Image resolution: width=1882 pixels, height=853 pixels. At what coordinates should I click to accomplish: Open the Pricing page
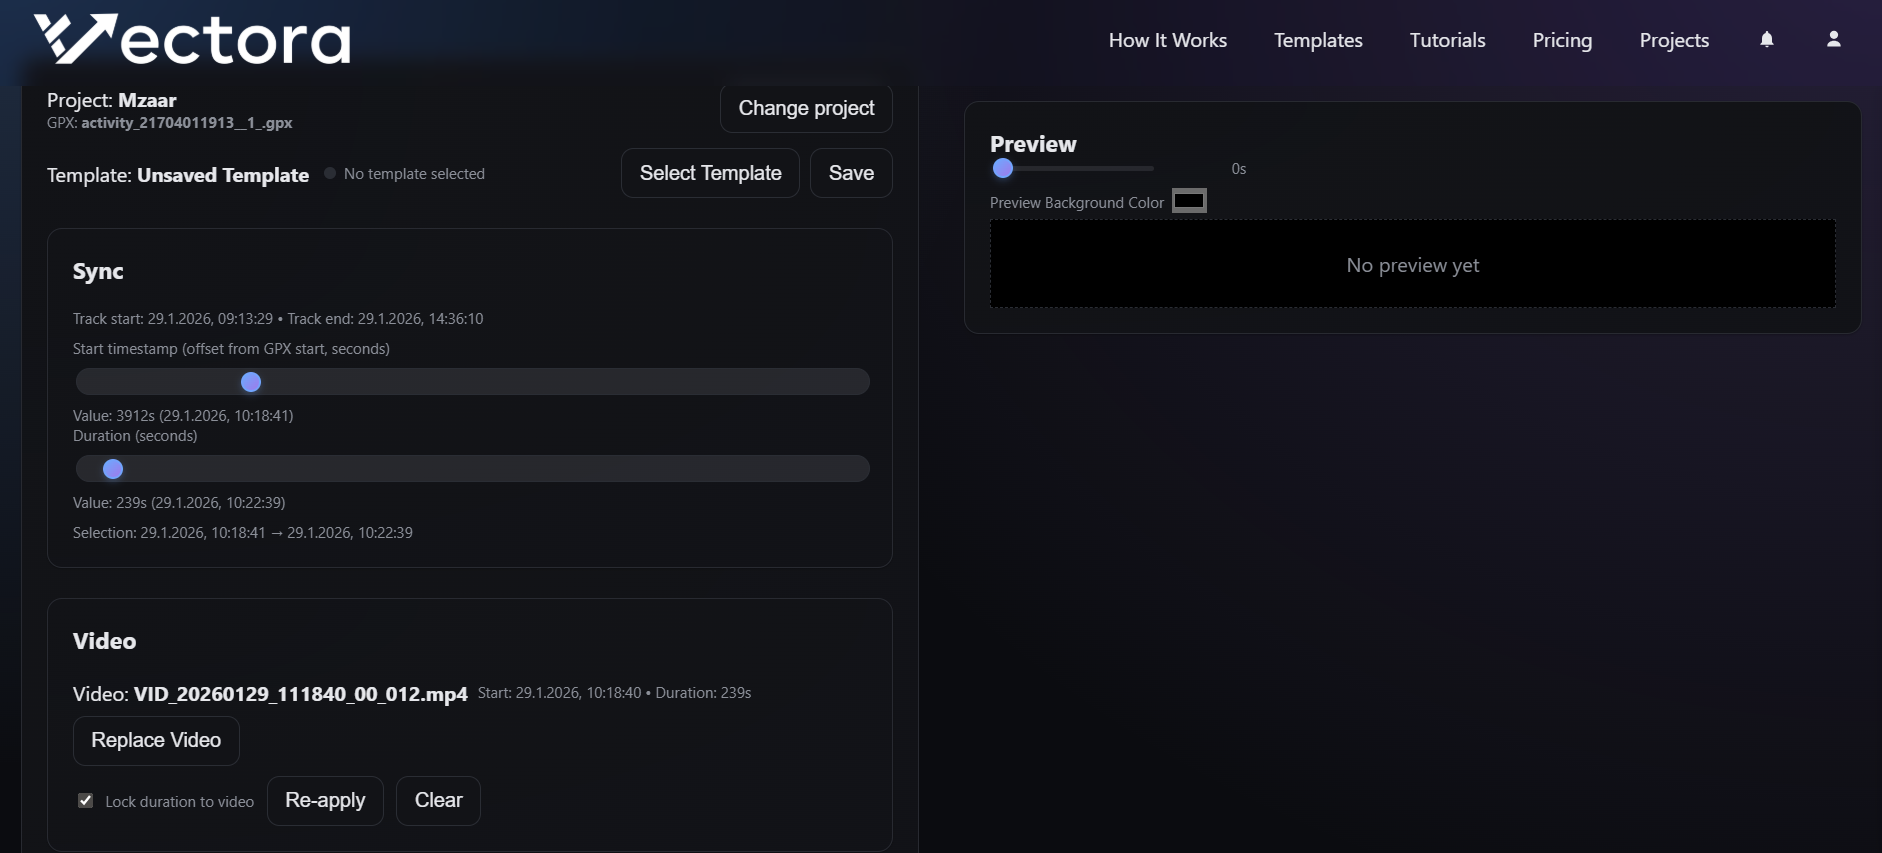click(x=1562, y=40)
